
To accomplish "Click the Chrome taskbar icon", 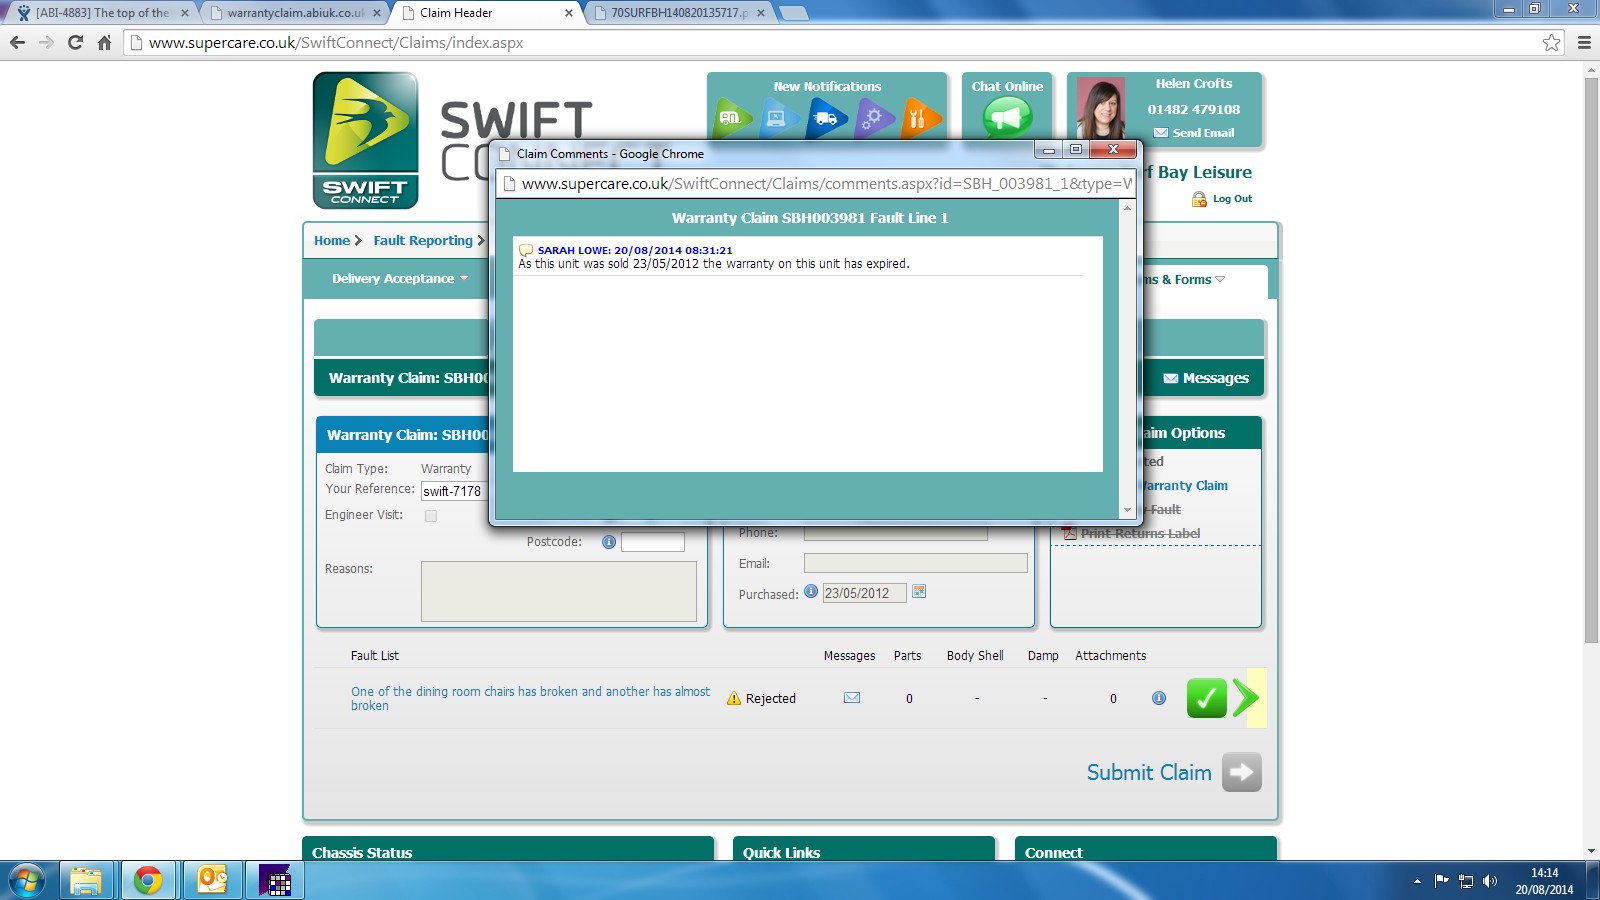I will point(148,881).
